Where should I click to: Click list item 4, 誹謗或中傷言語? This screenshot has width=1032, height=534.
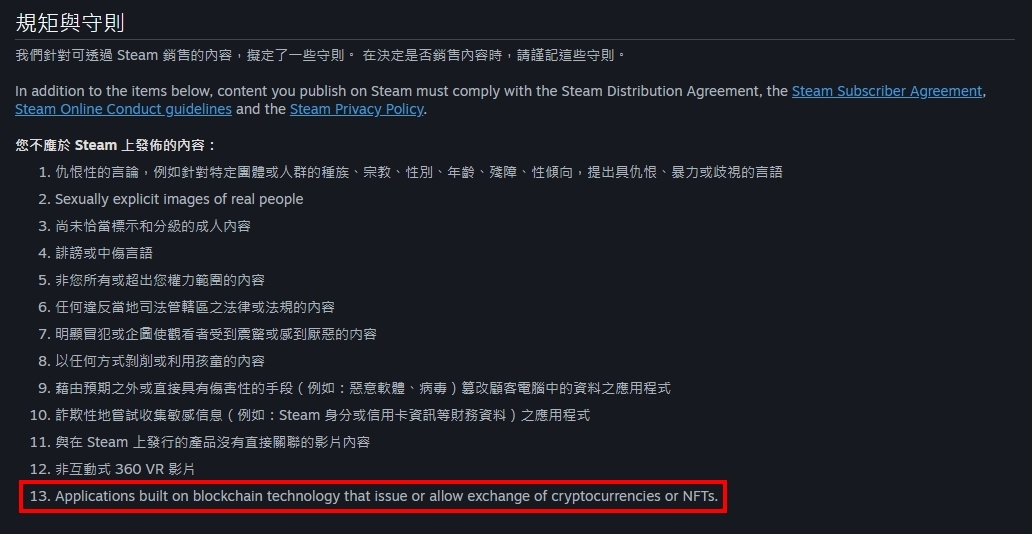pos(104,253)
